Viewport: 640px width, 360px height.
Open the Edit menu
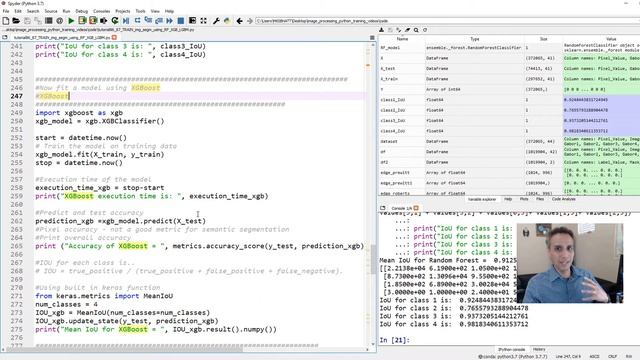click(18, 11)
